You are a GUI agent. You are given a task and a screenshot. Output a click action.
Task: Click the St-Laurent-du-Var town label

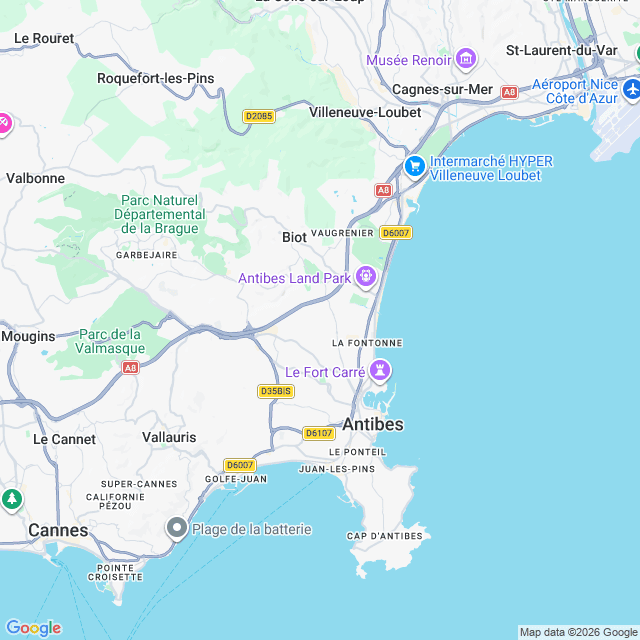562,51
